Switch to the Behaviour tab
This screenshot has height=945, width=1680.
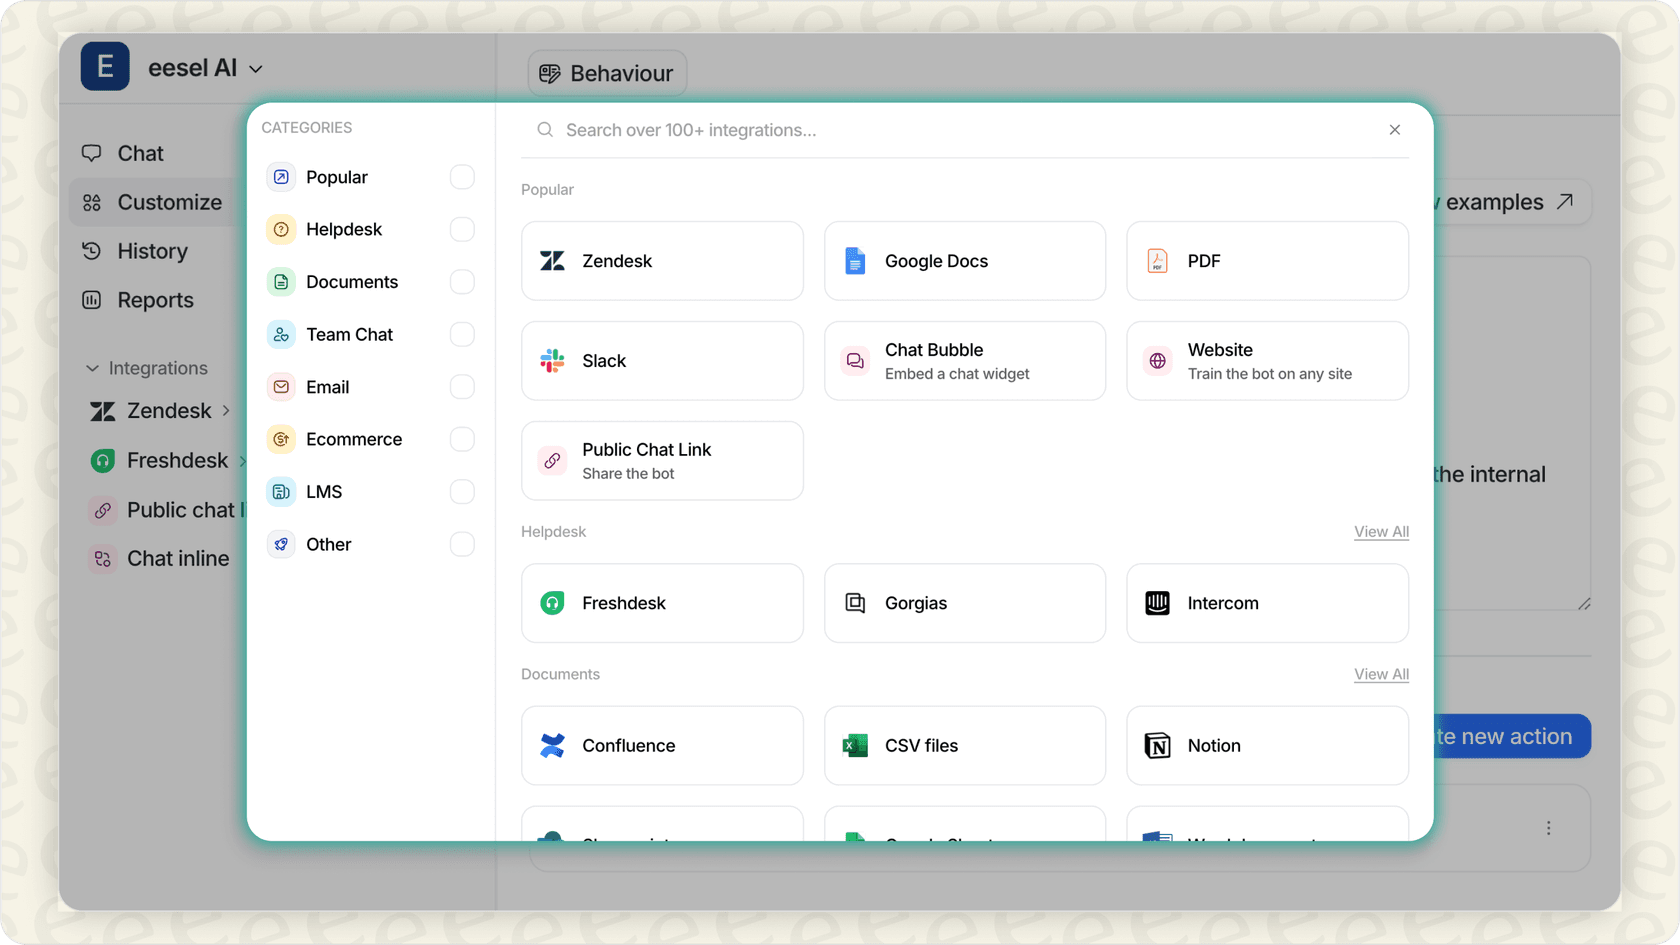606,73
